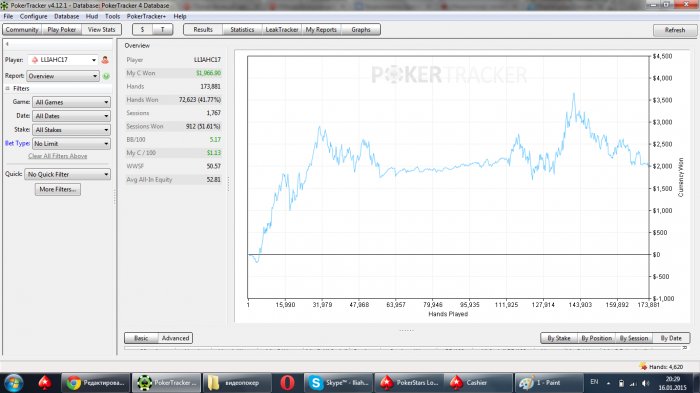The width and height of the screenshot is (700, 393).
Task: Click Clear All Filters Above link
Action: [58, 156]
